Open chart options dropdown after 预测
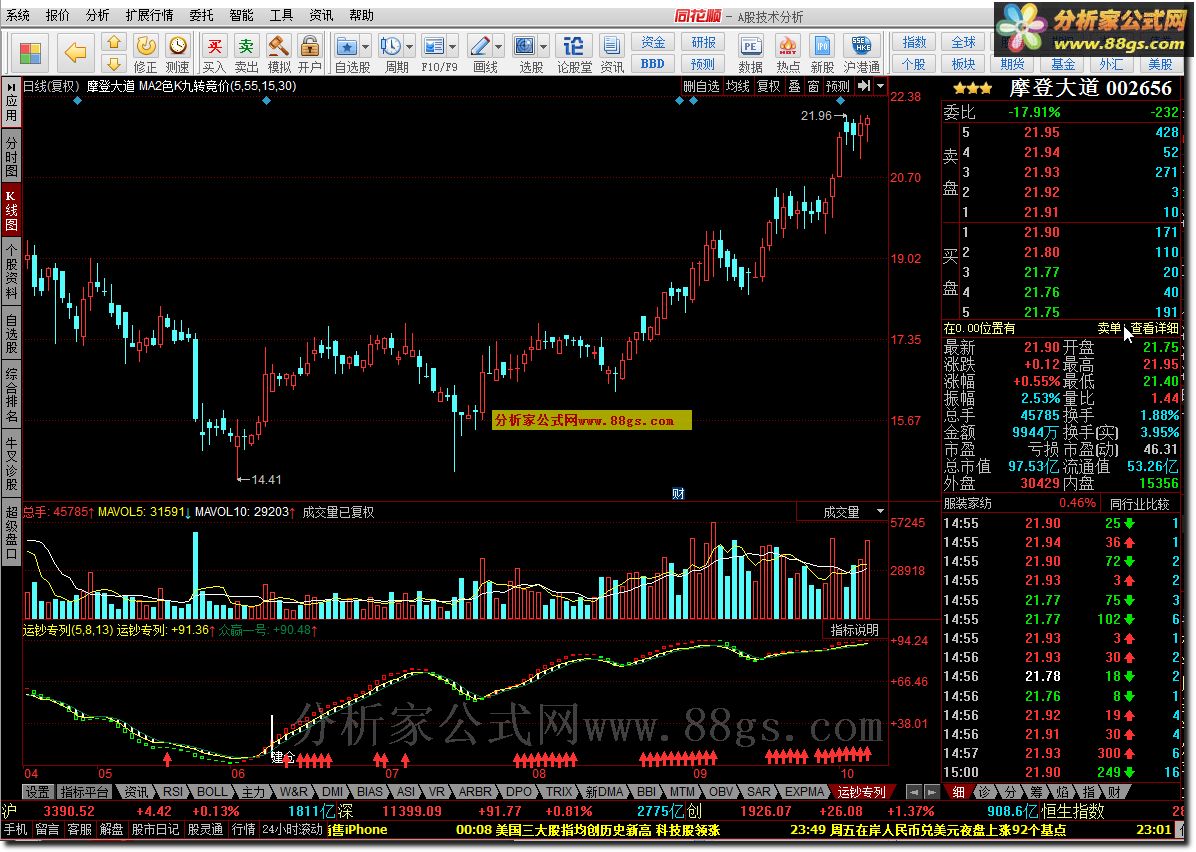 click(x=880, y=86)
